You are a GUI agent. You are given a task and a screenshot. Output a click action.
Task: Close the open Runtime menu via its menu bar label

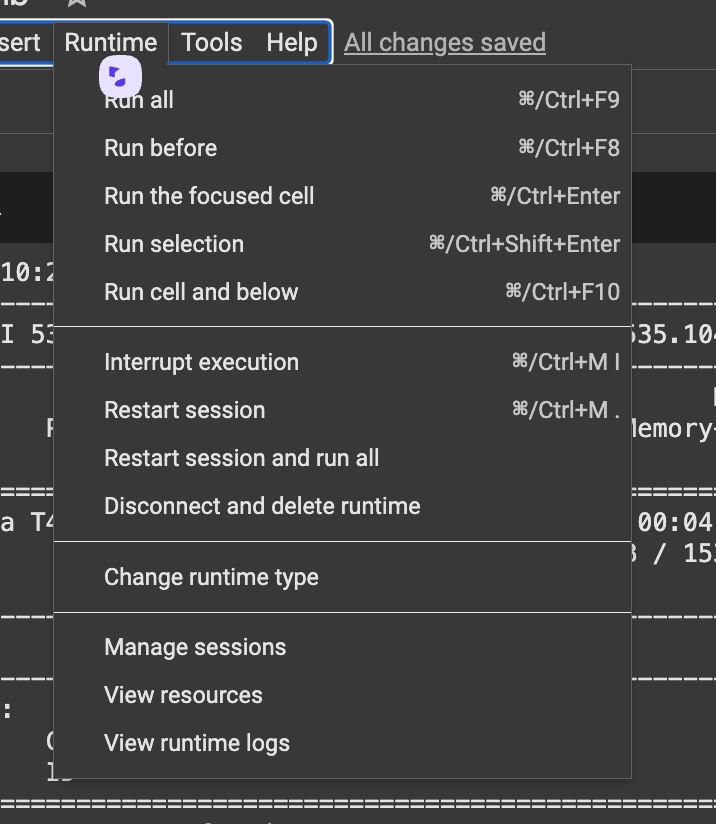tap(110, 43)
